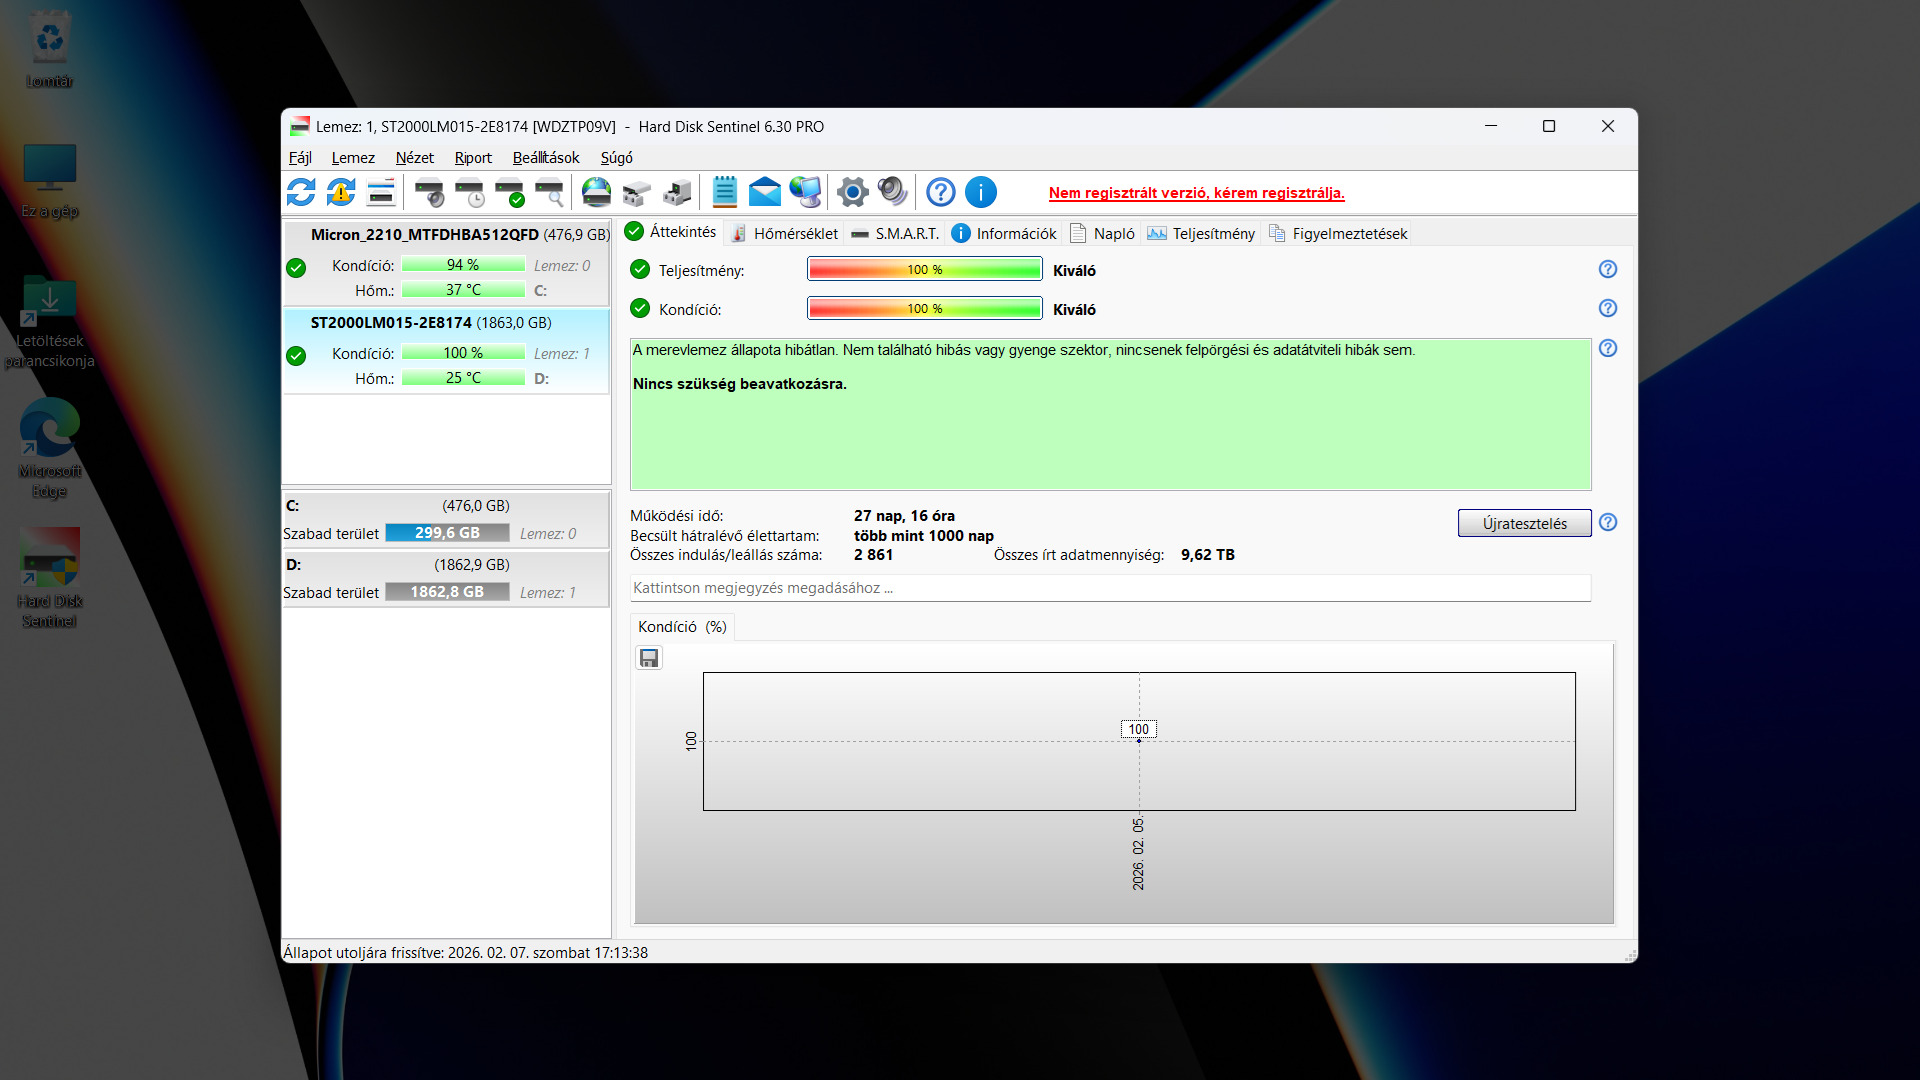Viewport: 1920px width, 1080px height.
Task: Open the Beállítások menu
Action: tap(546, 158)
